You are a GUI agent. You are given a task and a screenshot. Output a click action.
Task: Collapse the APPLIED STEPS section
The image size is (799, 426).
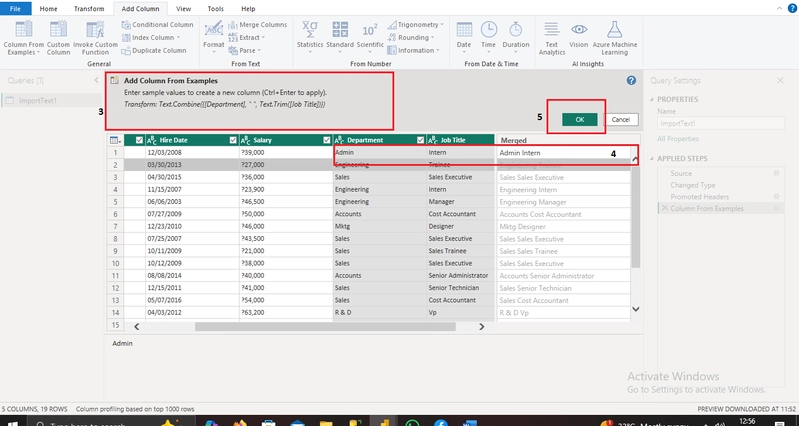pos(652,159)
